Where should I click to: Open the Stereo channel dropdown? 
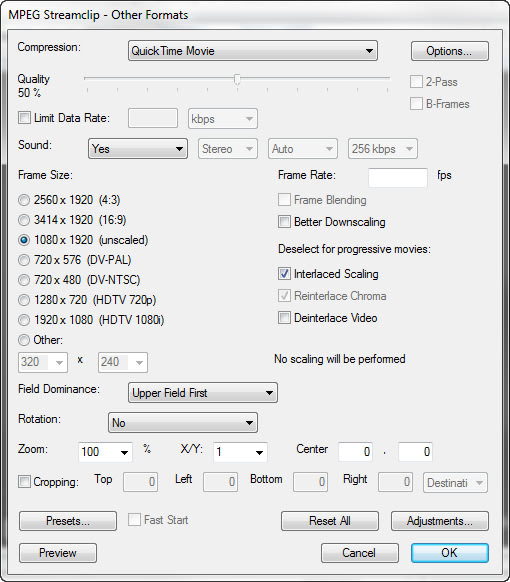coord(228,149)
